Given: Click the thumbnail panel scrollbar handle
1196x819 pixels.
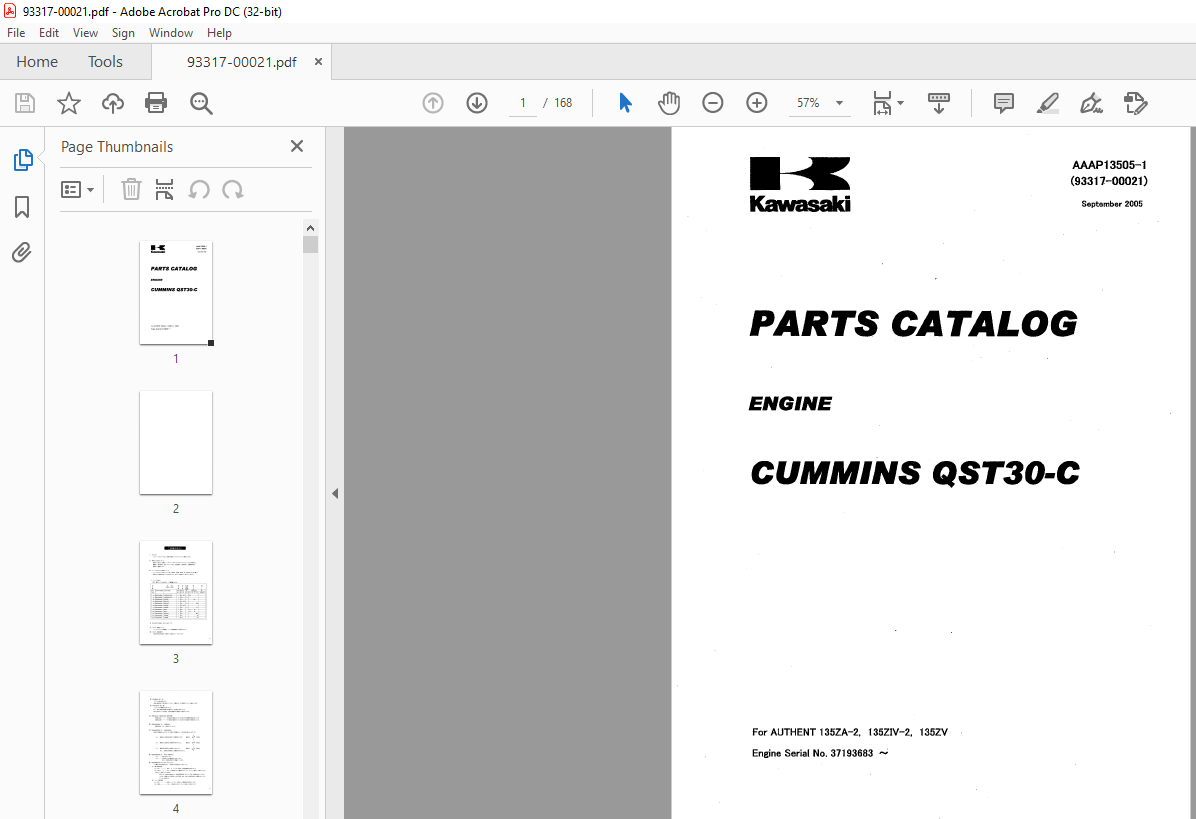Looking at the screenshot, I should click(310, 245).
